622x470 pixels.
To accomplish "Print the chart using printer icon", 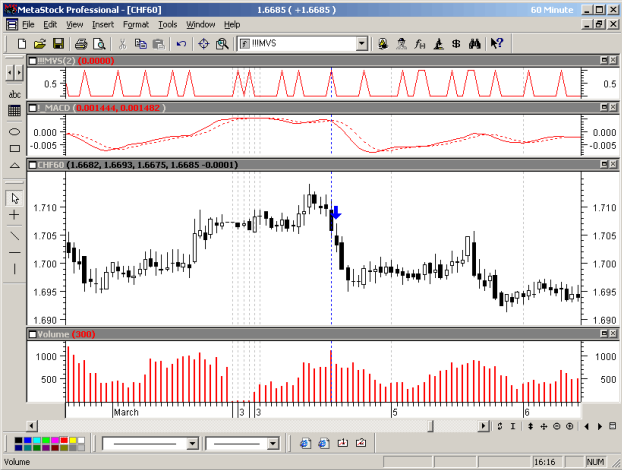I will point(81,44).
